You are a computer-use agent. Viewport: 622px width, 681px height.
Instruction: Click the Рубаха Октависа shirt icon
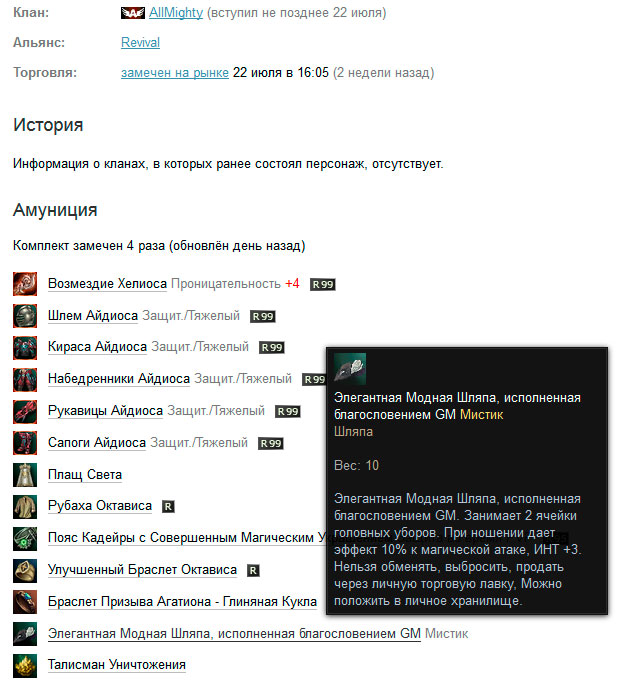pos(25,507)
